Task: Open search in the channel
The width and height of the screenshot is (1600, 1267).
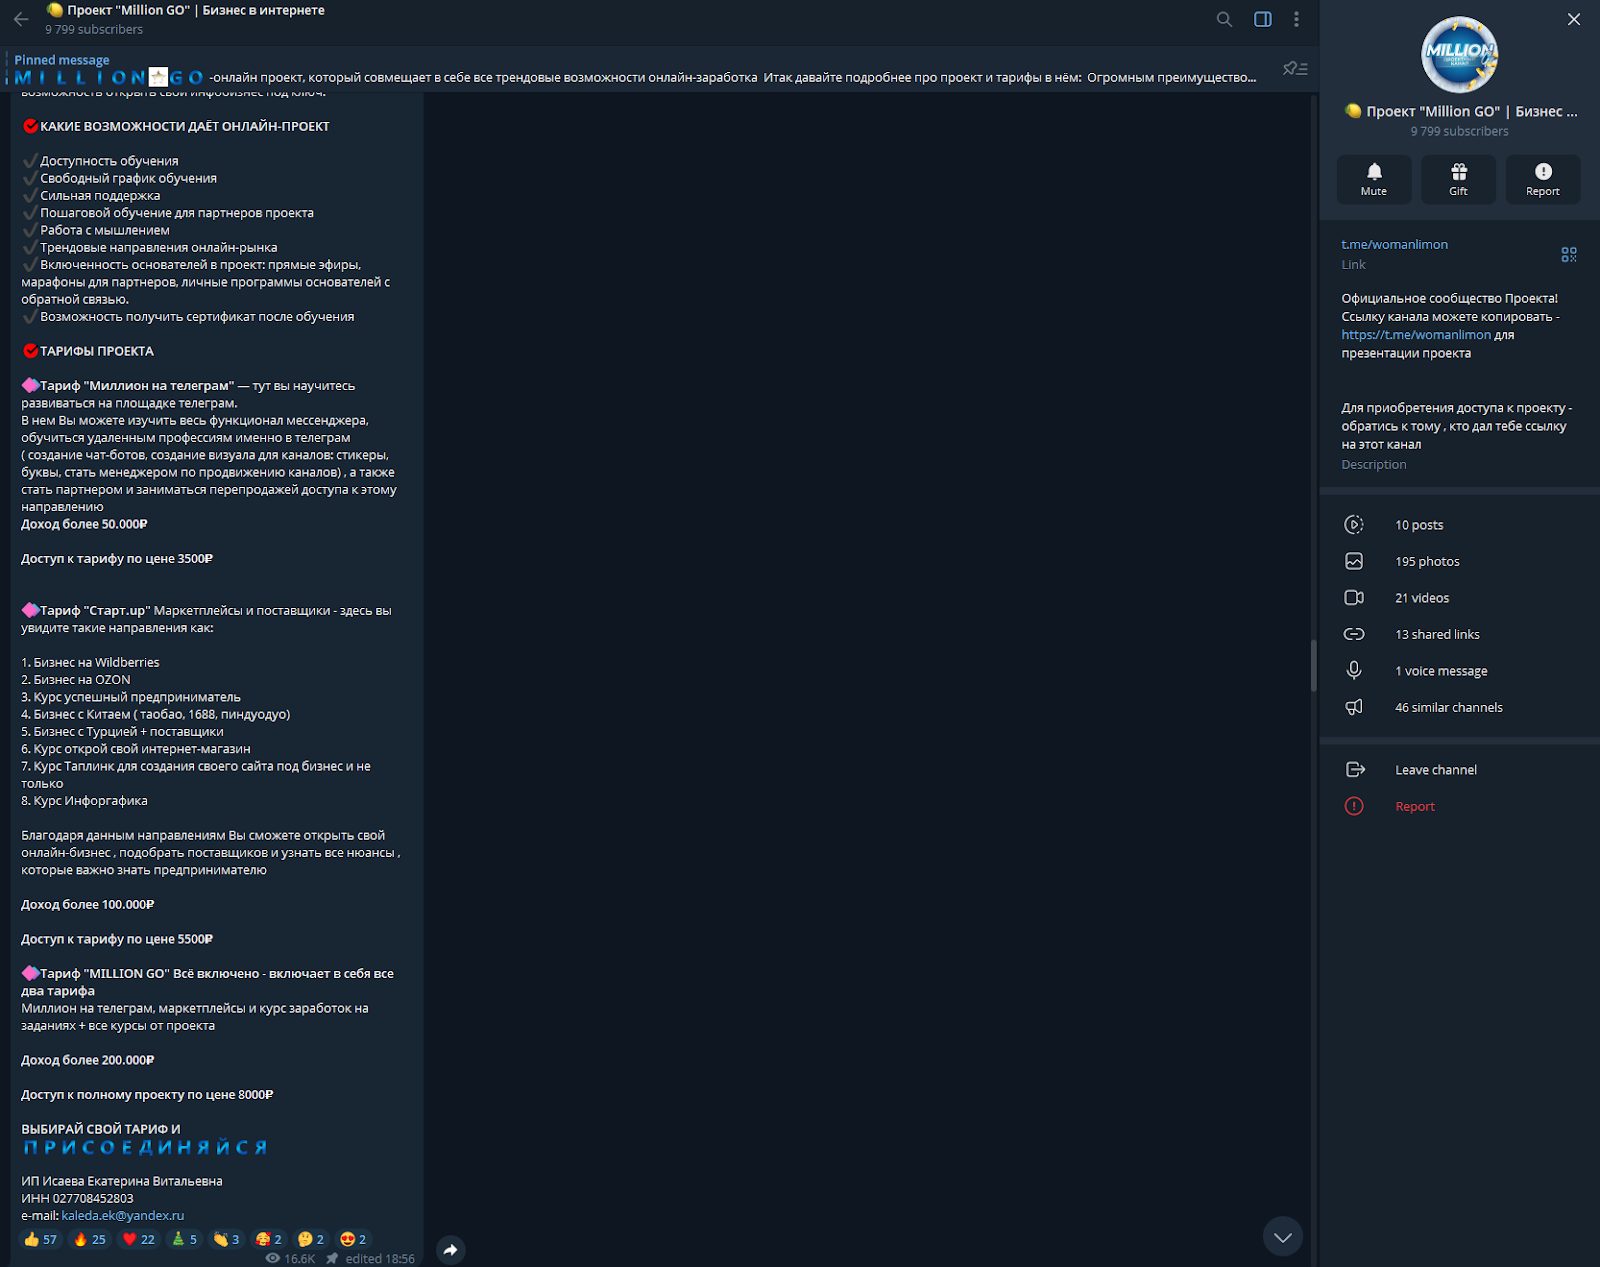Action: (1224, 19)
